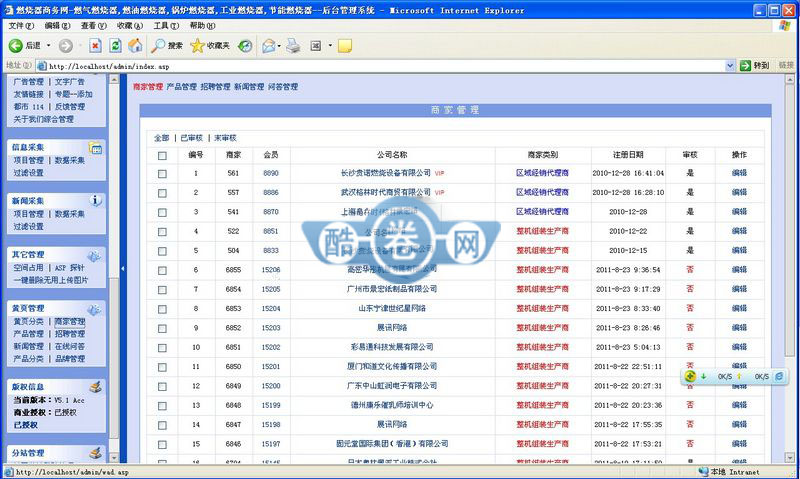
Task: Open the 编辑(E) menu
Action: coord(57,26)
